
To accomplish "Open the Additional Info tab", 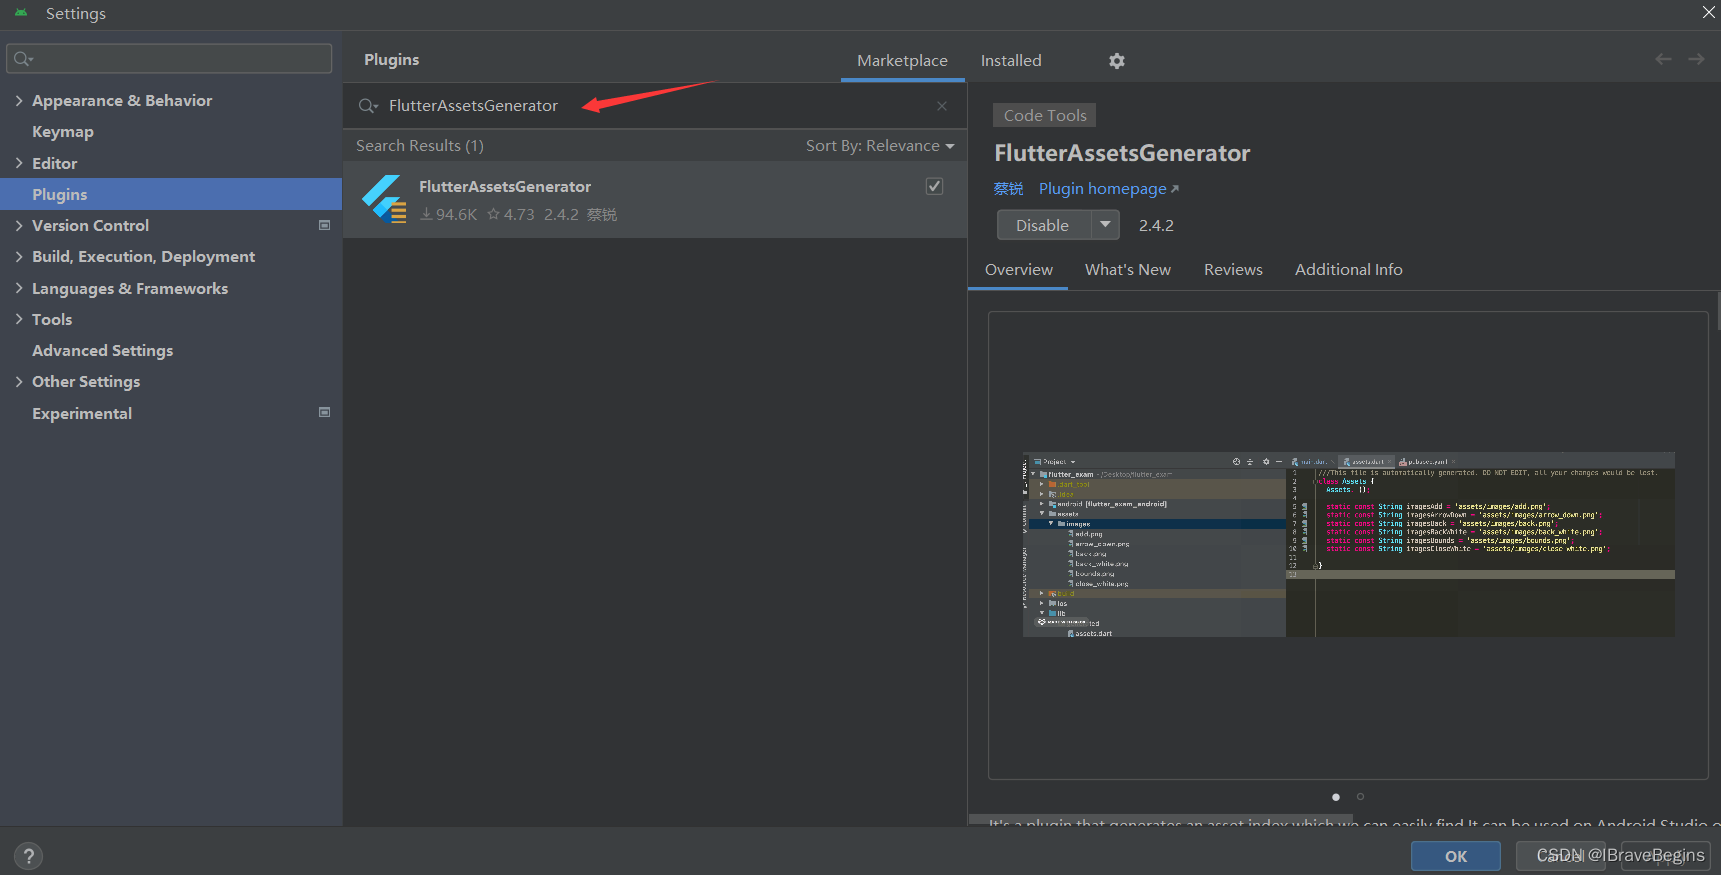I will pos(1348,270).
